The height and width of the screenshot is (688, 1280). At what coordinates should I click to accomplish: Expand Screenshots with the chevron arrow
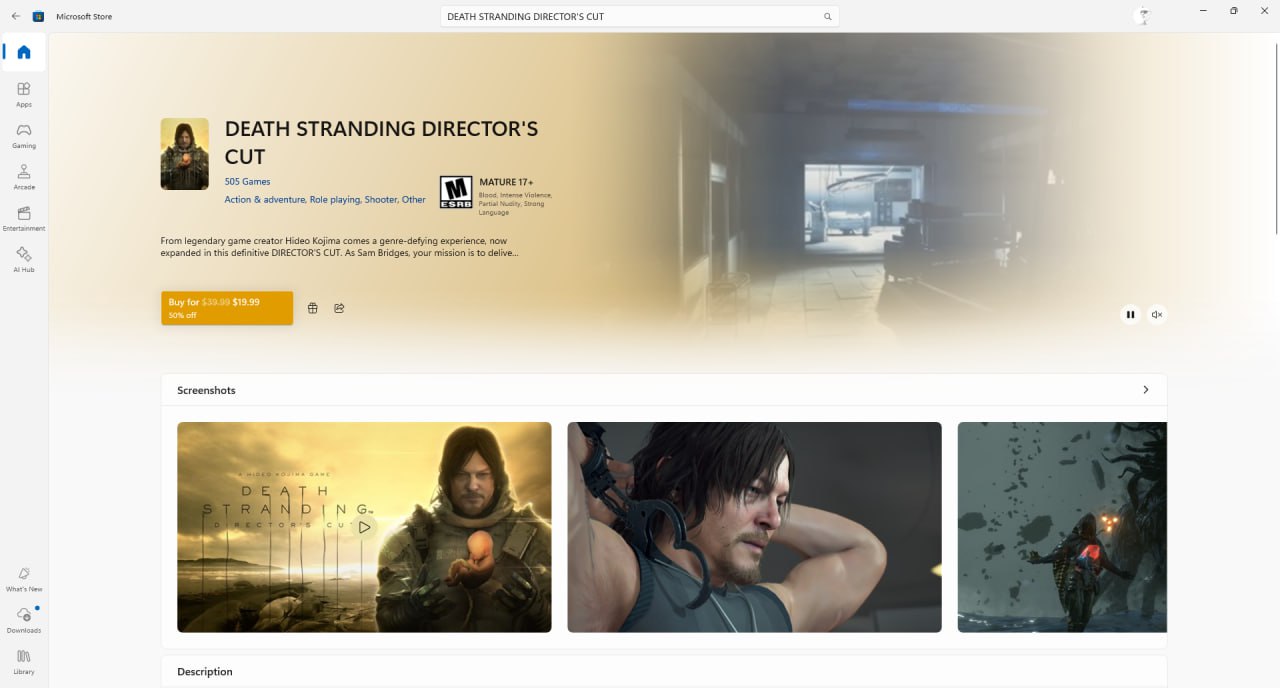pyautogui.click(x=1146, y=390)
